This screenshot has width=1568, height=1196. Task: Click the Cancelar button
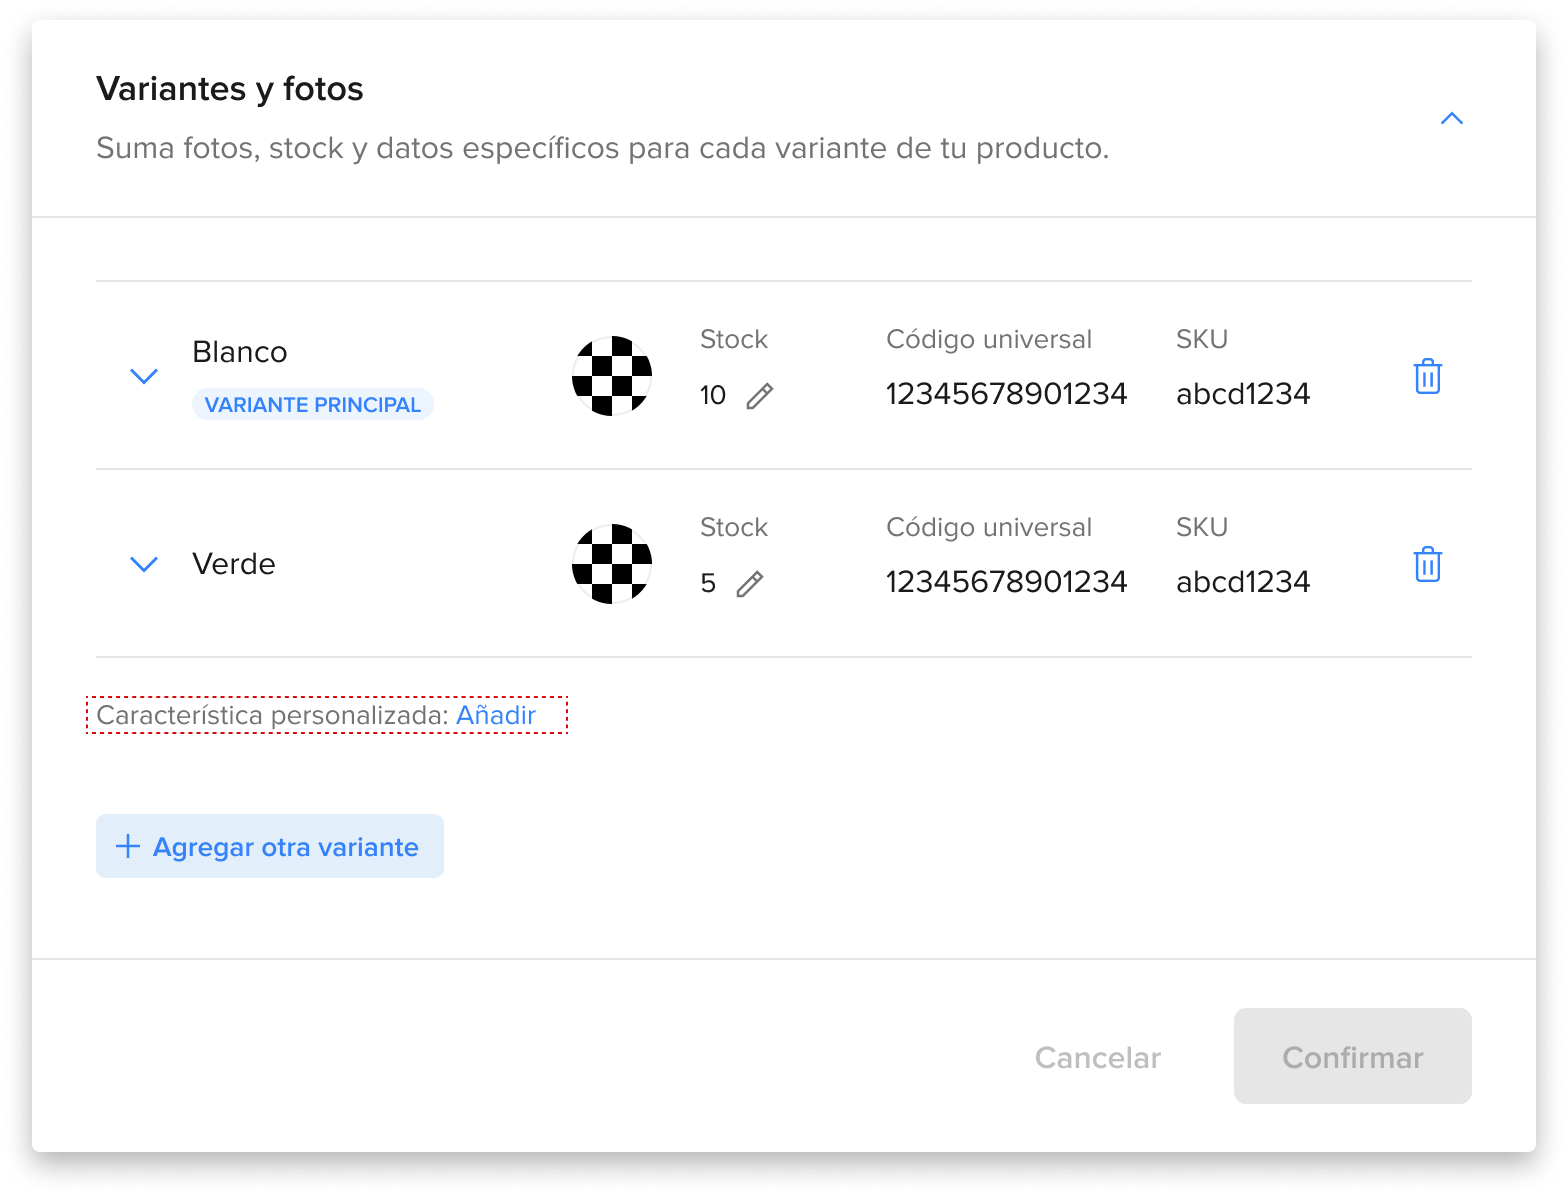coord(1098,1057)
